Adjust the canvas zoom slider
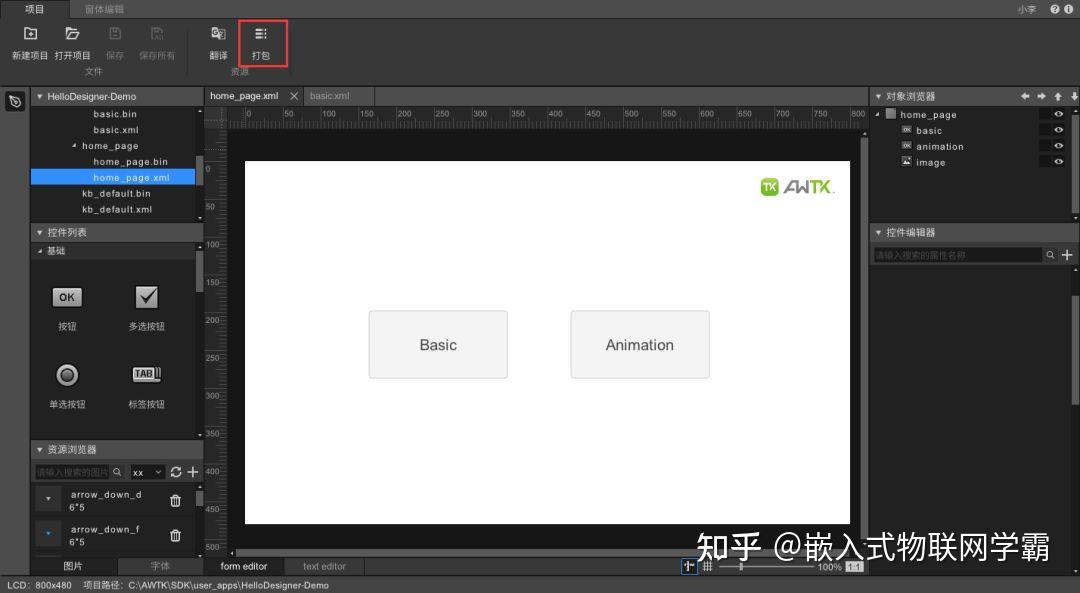The width and height of the screenshot is (1080, 593). coord(741,566)
